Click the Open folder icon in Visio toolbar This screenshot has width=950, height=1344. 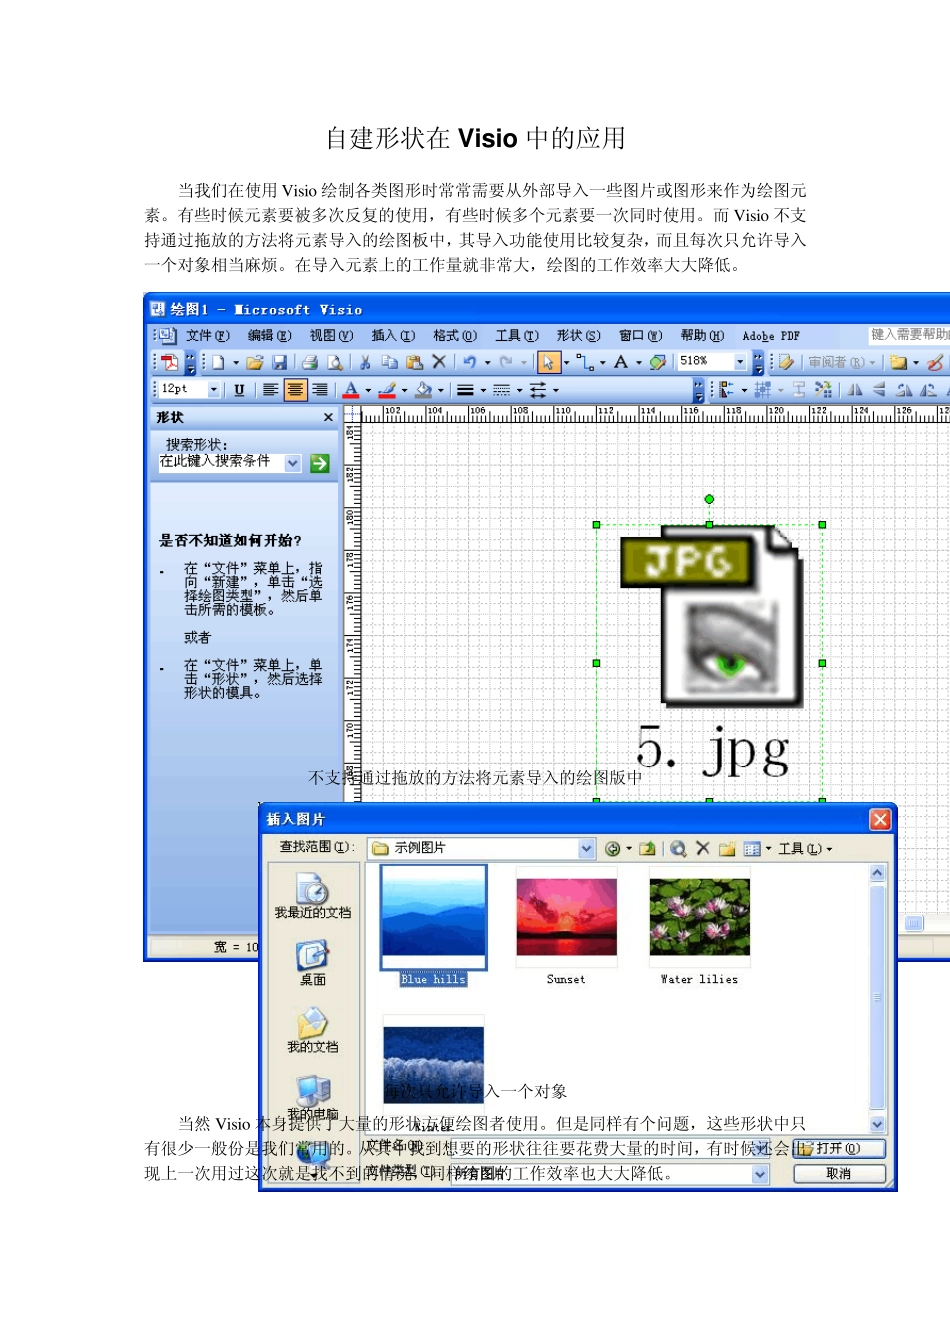[254, 362]
